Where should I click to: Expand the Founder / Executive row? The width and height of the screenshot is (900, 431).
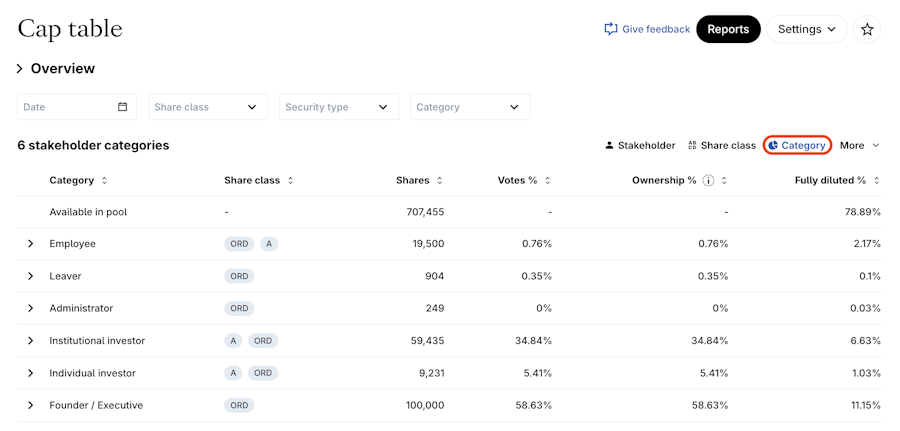[30, 406]
